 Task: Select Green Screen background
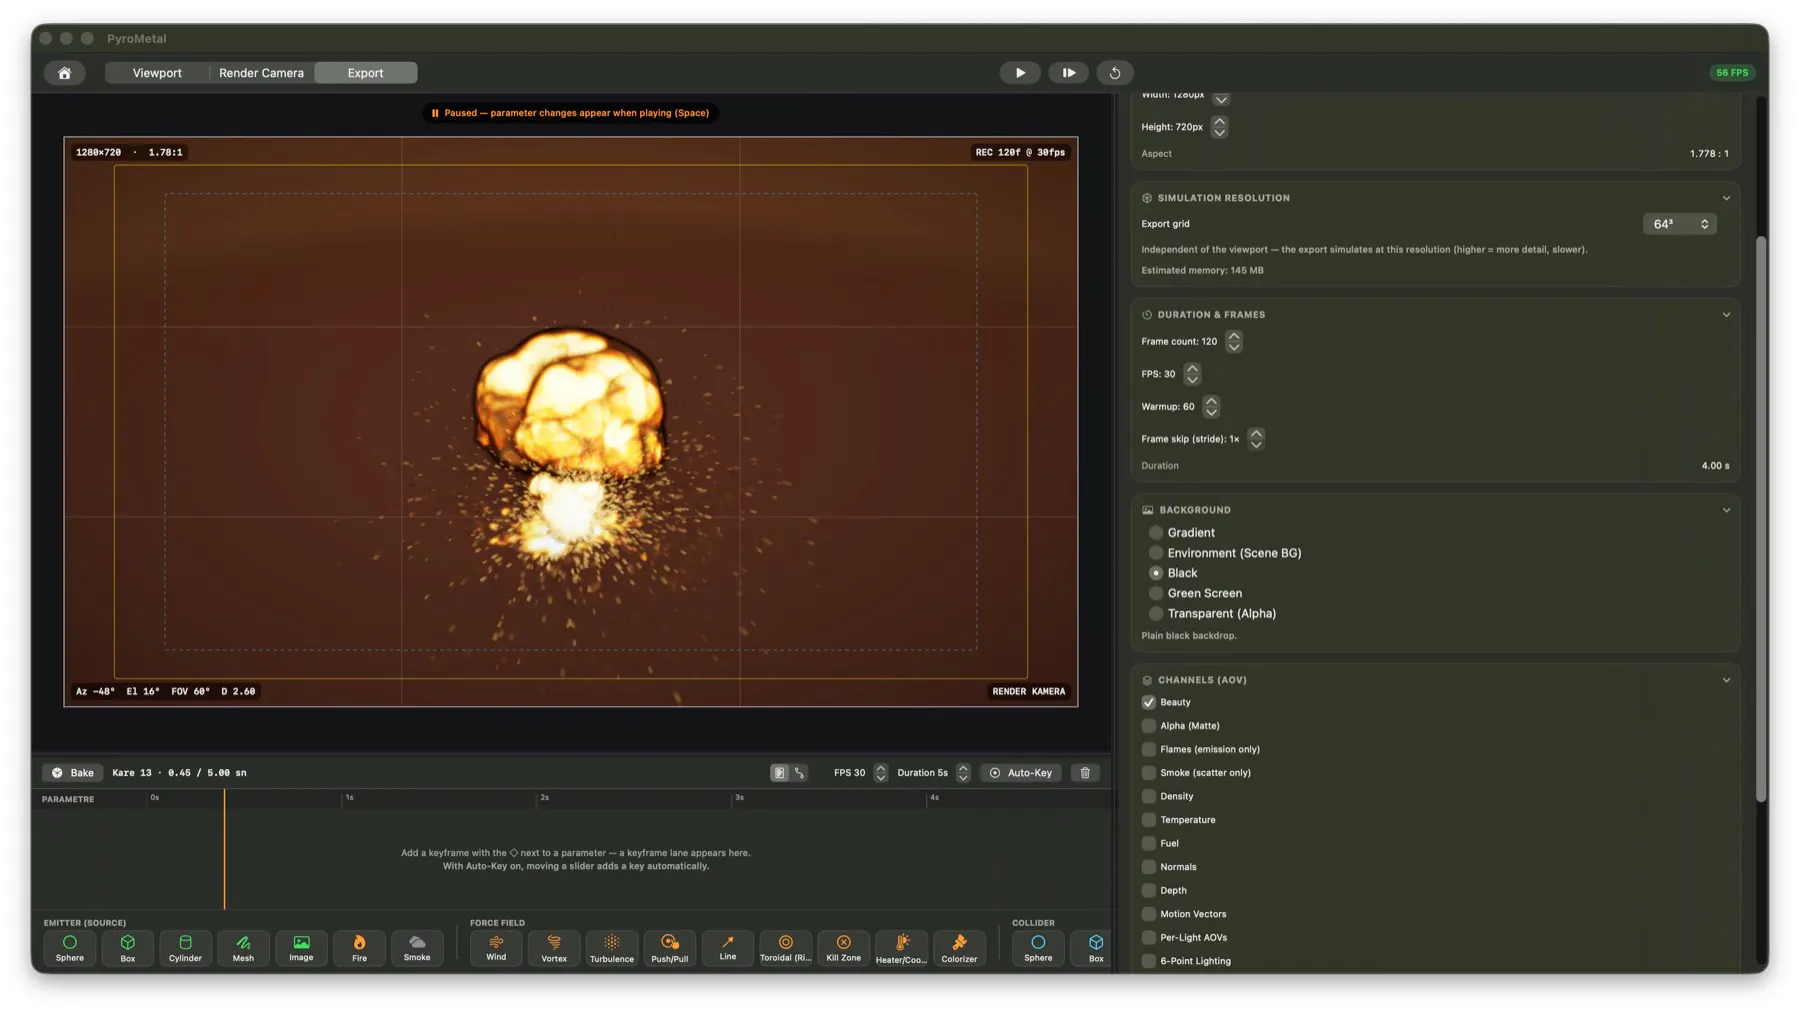(x=1156, y=593)
